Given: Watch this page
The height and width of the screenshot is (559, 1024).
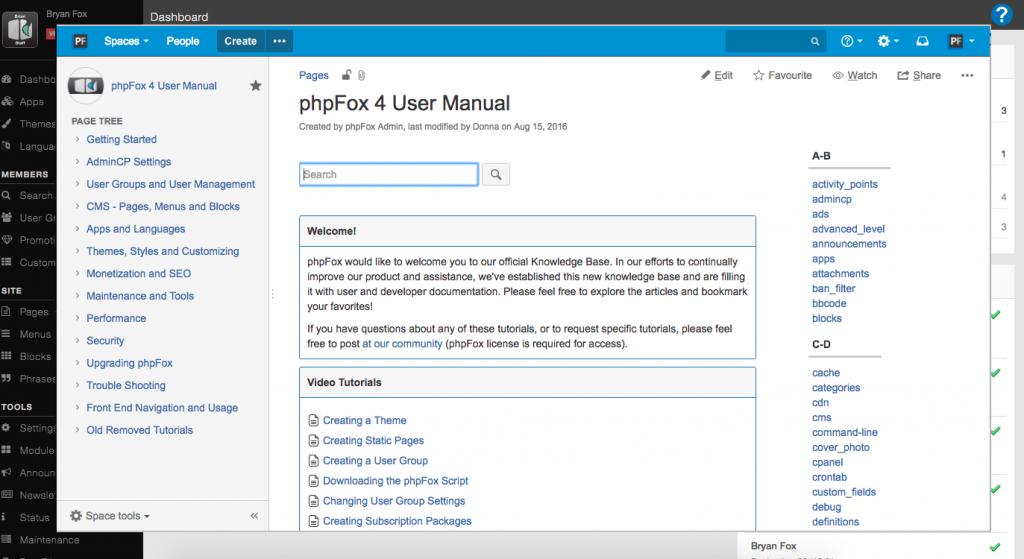Looking at the screenshot, I should (854, 75).
